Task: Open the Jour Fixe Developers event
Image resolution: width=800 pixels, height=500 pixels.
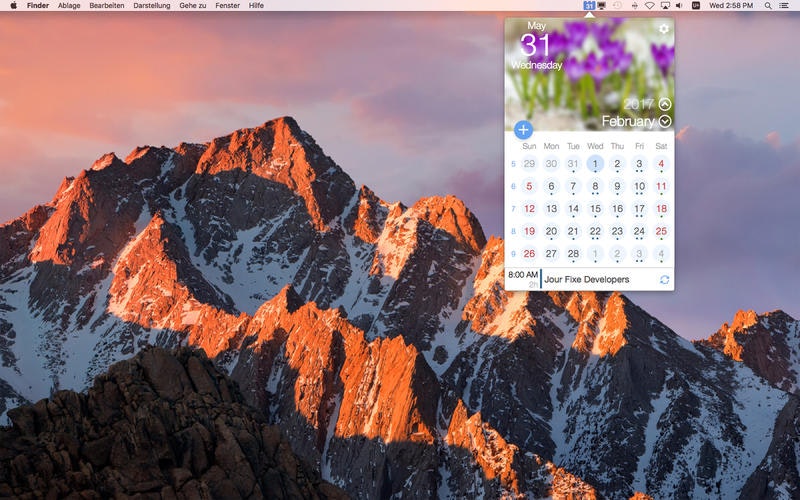Action: (x=586, y=280)
